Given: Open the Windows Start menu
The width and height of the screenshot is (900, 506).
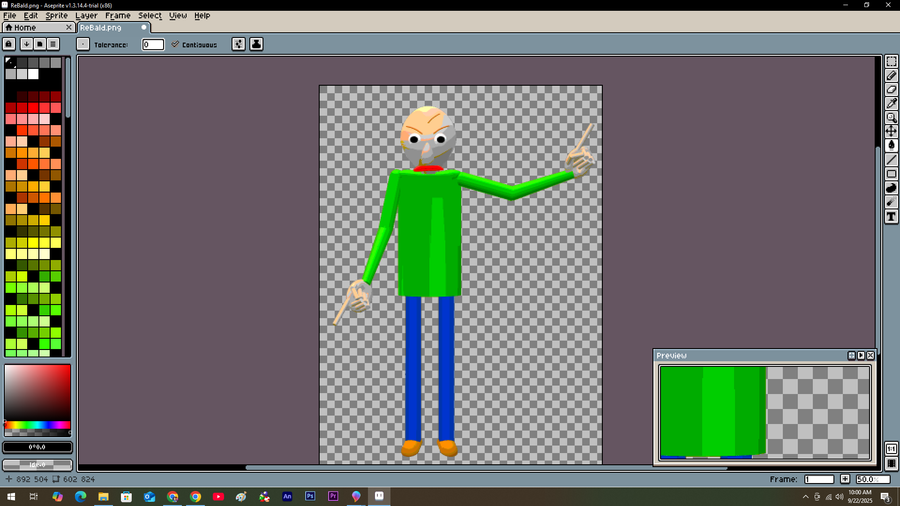Looking at the screenshot, I should tap(11, 496).
